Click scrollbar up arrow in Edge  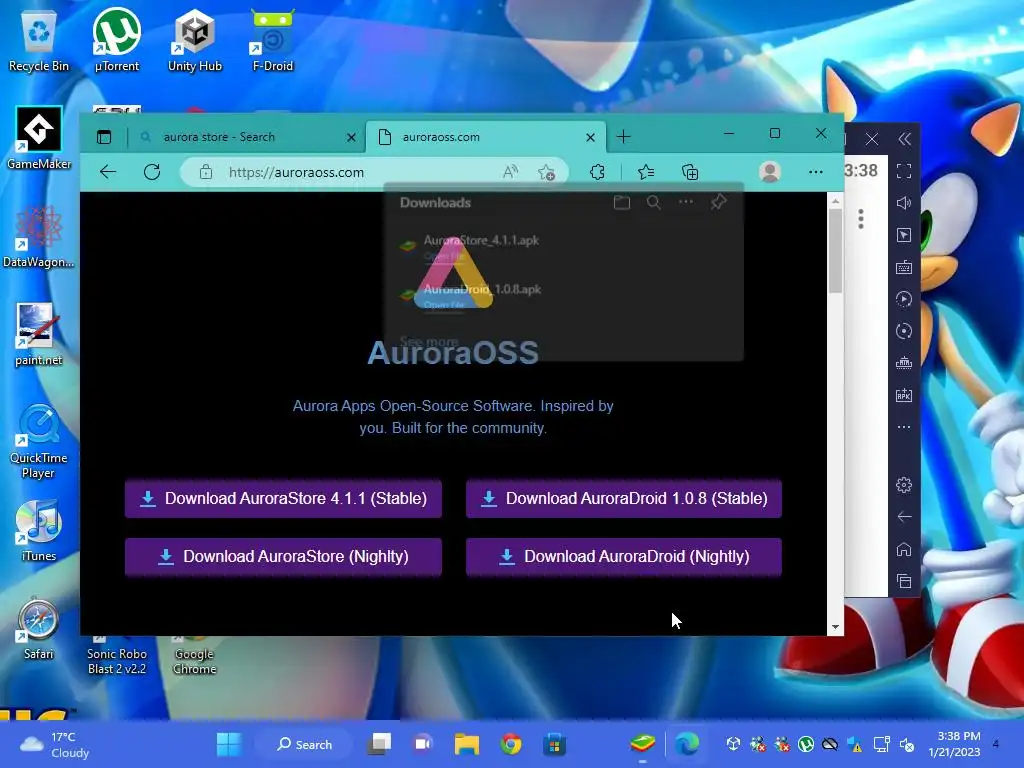tap(835, 201)
